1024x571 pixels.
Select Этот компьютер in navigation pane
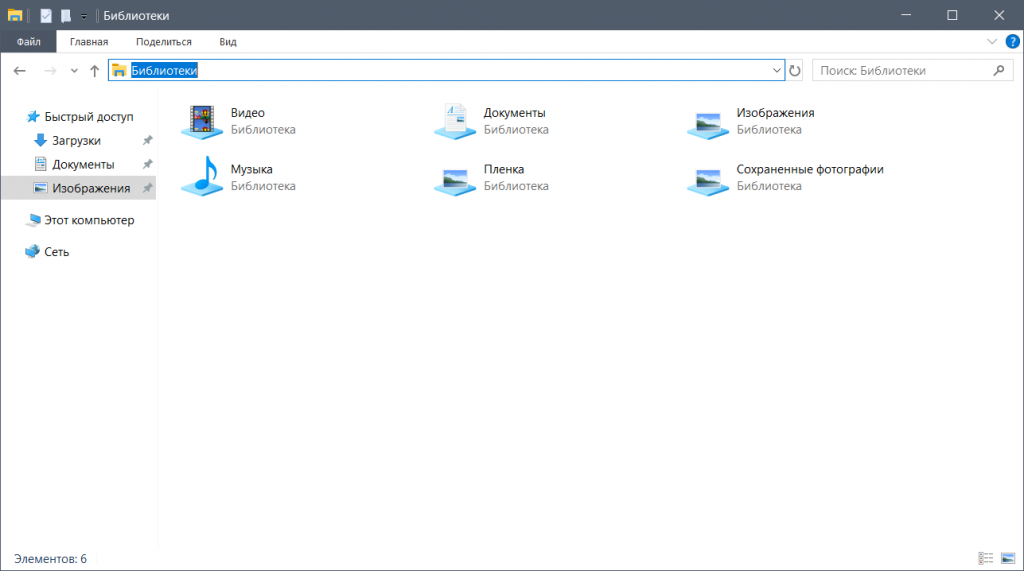(x=89, y=220)
